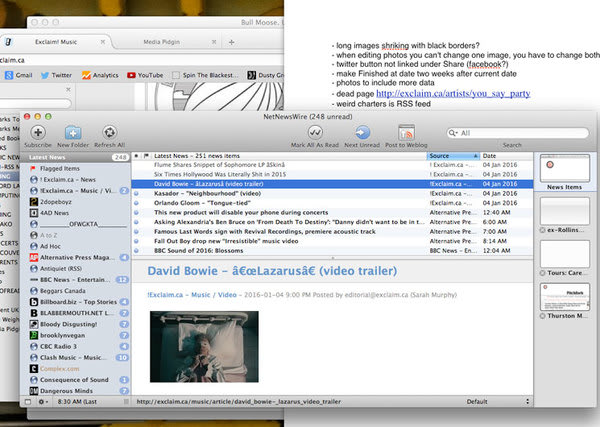Select the Billboard.biz Top Stories feed icon
Image resolution: width=600 pixels, height=427 pixels.
[x=34, y=302]
